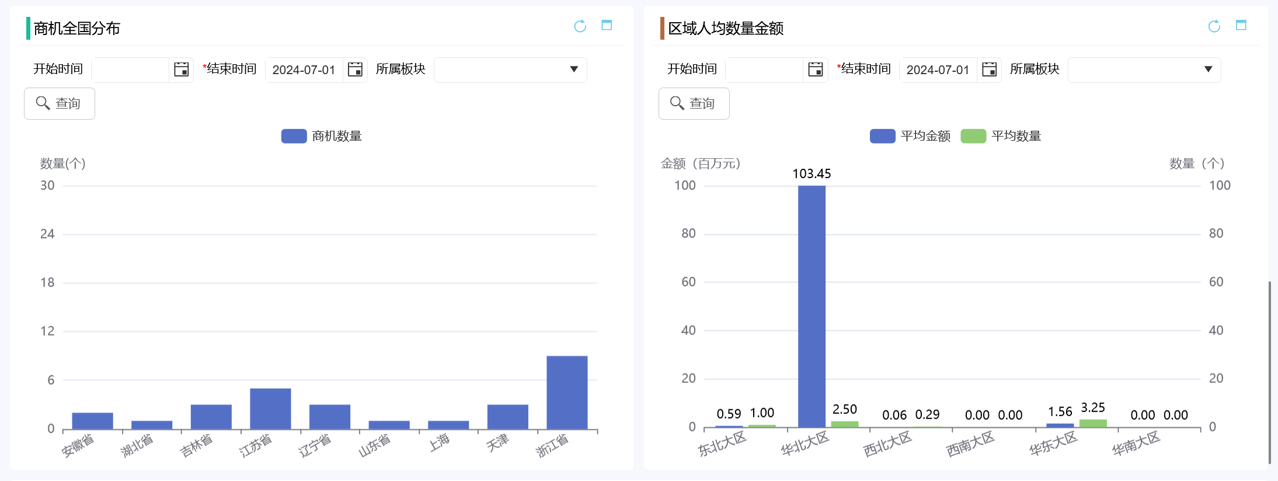This screenshot has width=1278, height=481.
Task: Expand 所属板块 dropdown in right panel
Action: pyautogui.click(x=1144, y=69)
